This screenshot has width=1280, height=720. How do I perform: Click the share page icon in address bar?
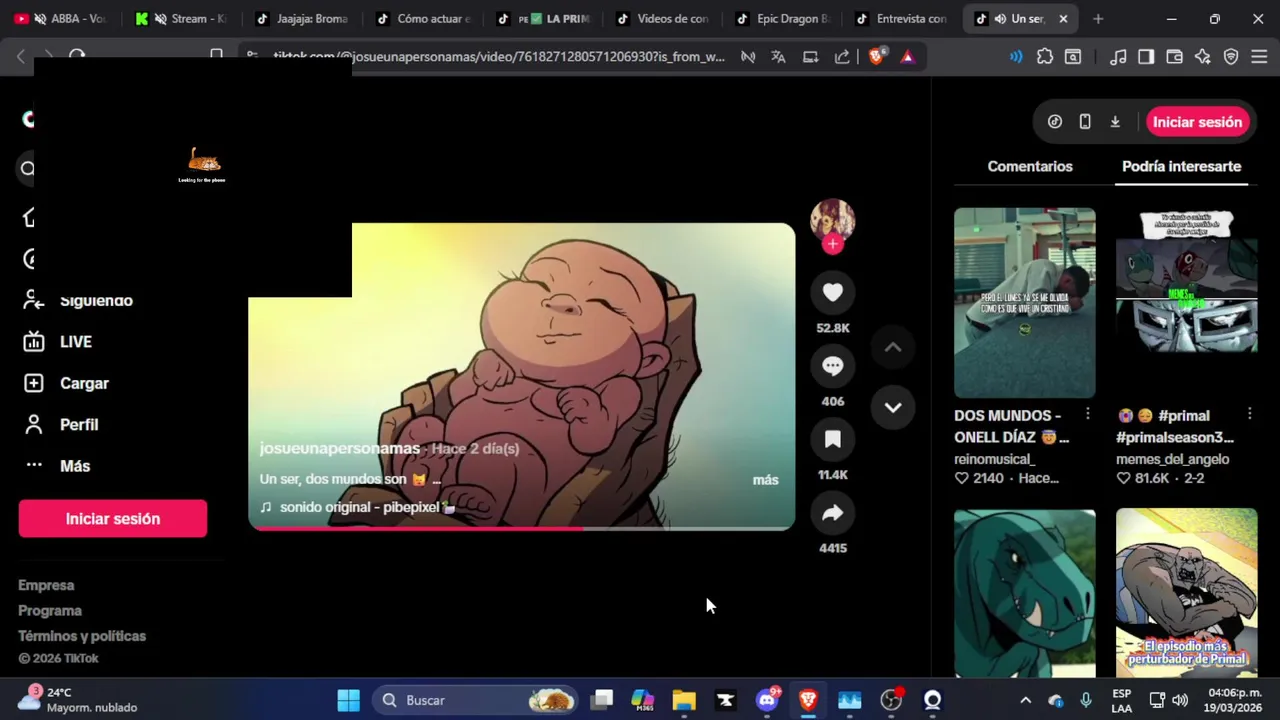click(x=842, y=57)
